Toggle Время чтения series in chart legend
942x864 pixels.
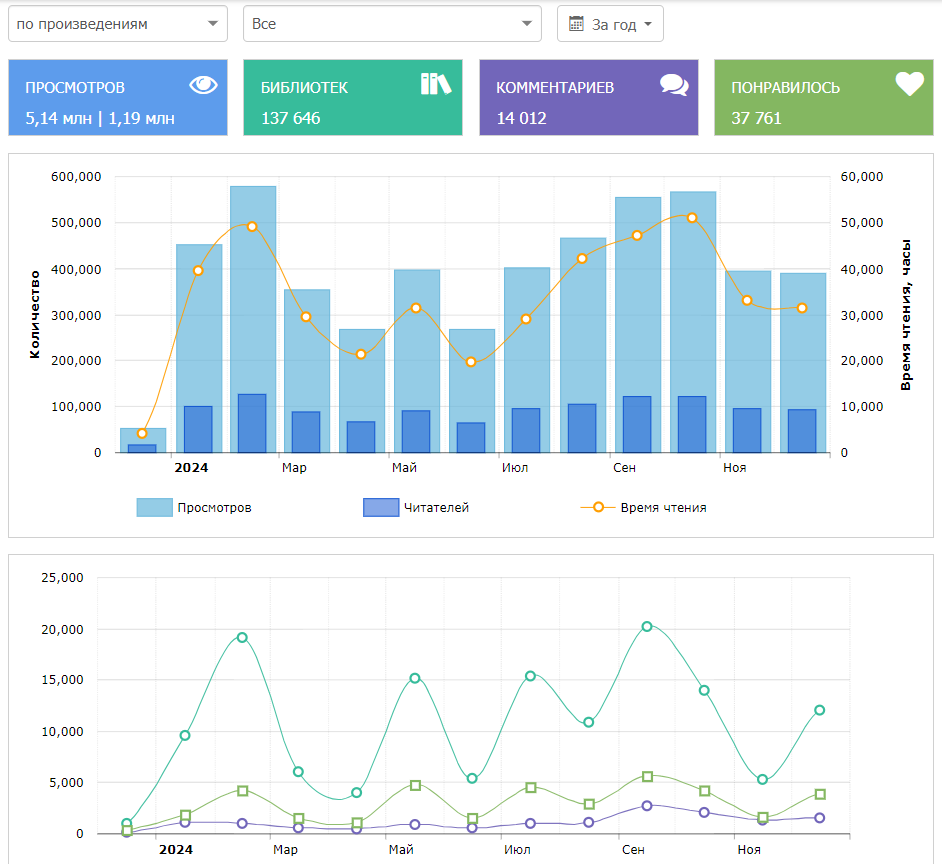tap(663, 508)
